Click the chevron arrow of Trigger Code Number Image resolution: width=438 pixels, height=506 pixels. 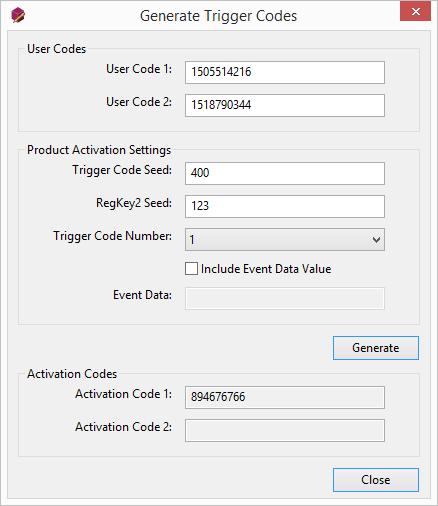(376, 240)
